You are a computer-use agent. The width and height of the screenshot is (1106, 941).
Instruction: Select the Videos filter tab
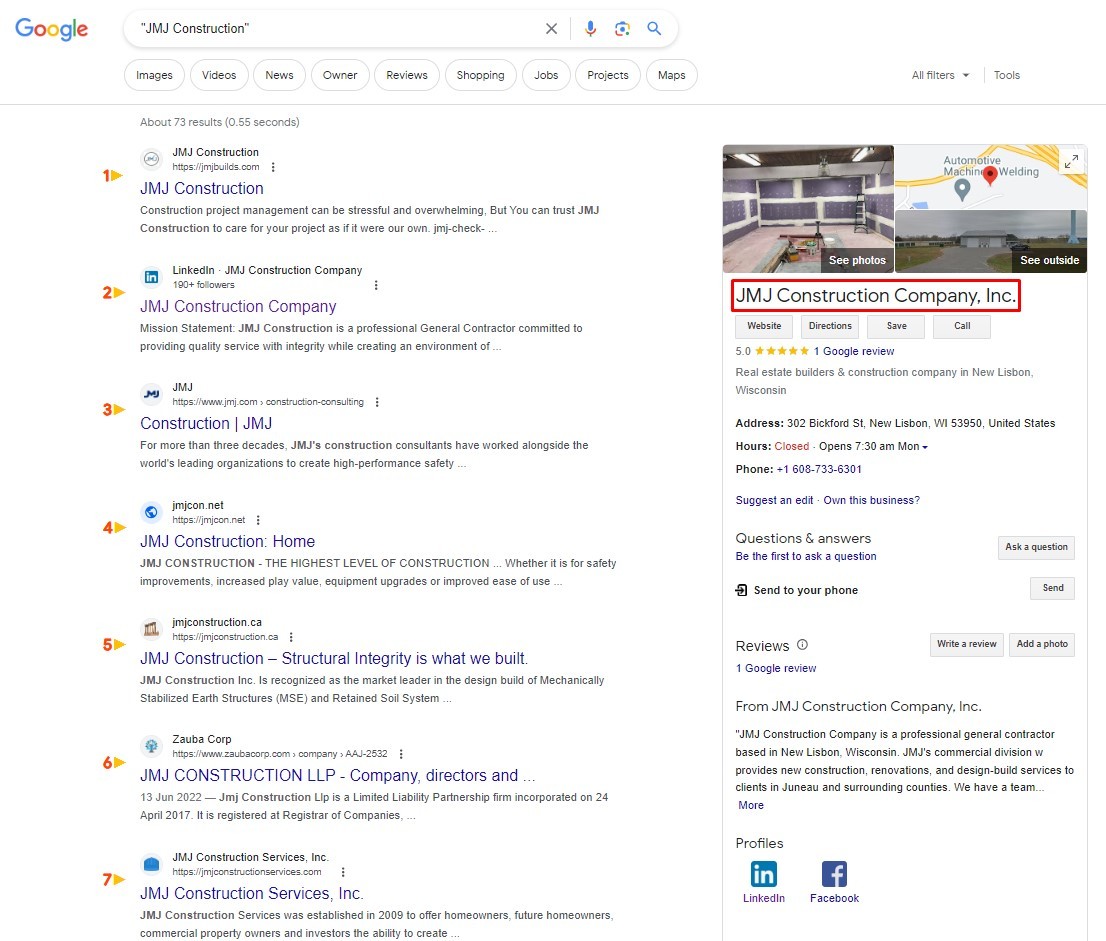pyautogui.click(x=219, y=75)
